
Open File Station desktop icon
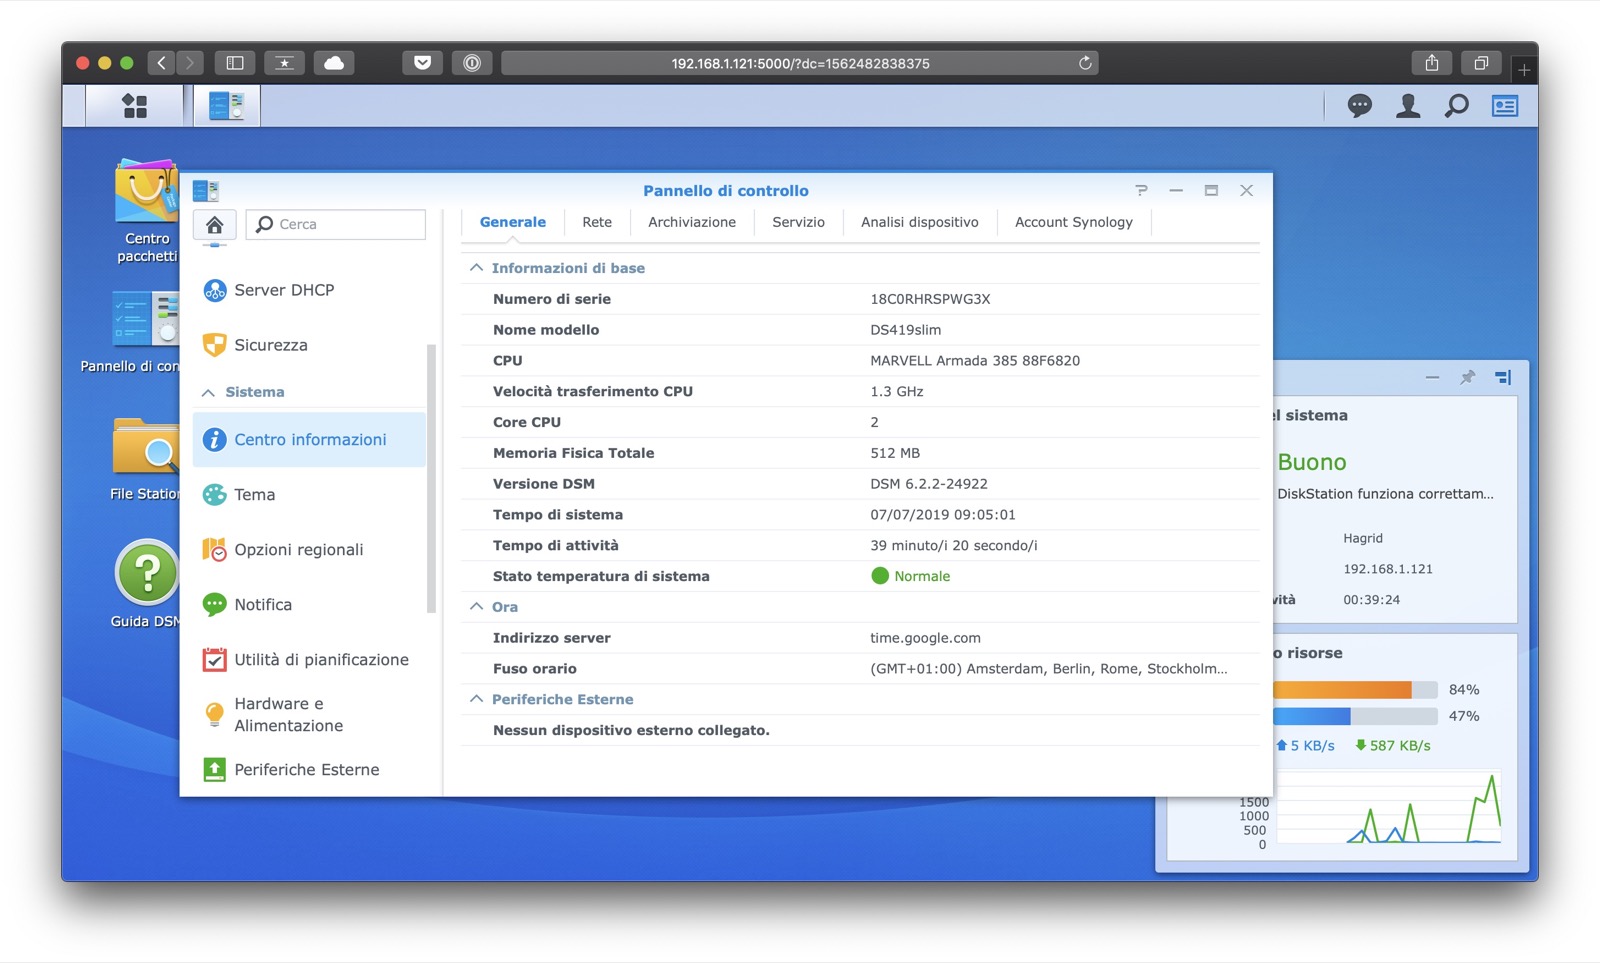[x=146, y=459]
